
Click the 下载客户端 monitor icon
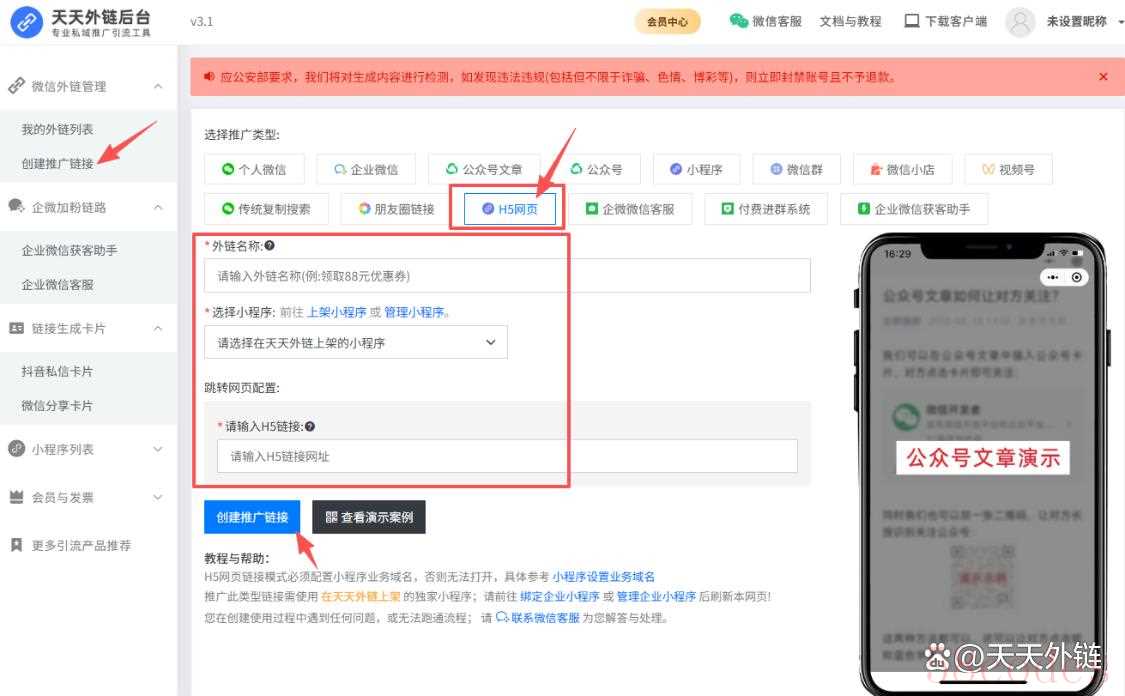(x=911, y=21)
